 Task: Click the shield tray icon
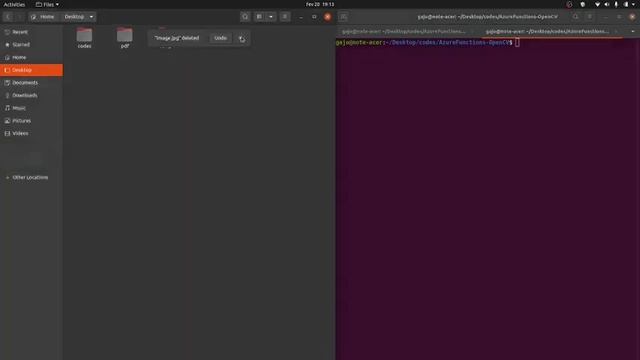click(x=583, y=4)
